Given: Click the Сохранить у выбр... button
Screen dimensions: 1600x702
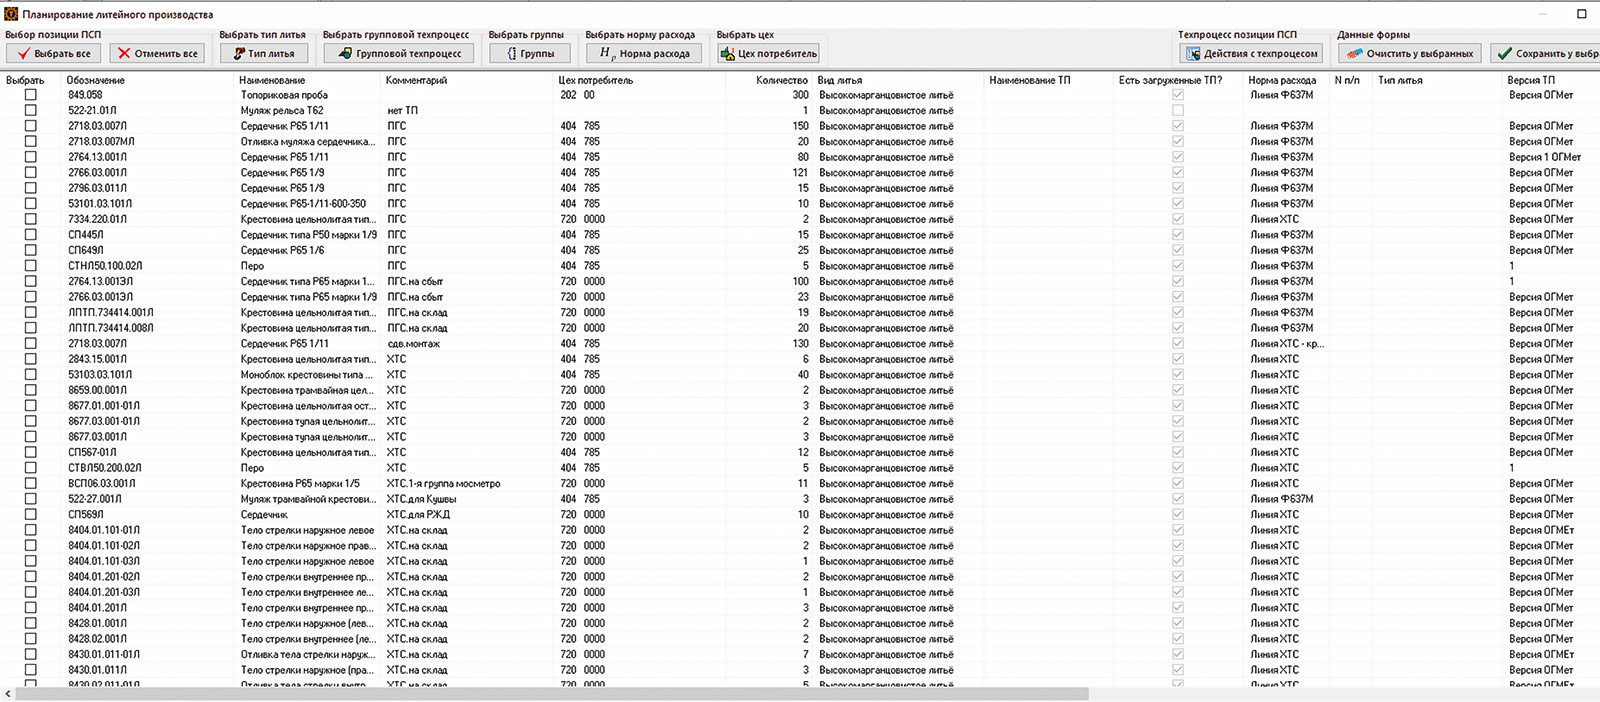Looking at the screenshot, I should (x=1545, y=53).
